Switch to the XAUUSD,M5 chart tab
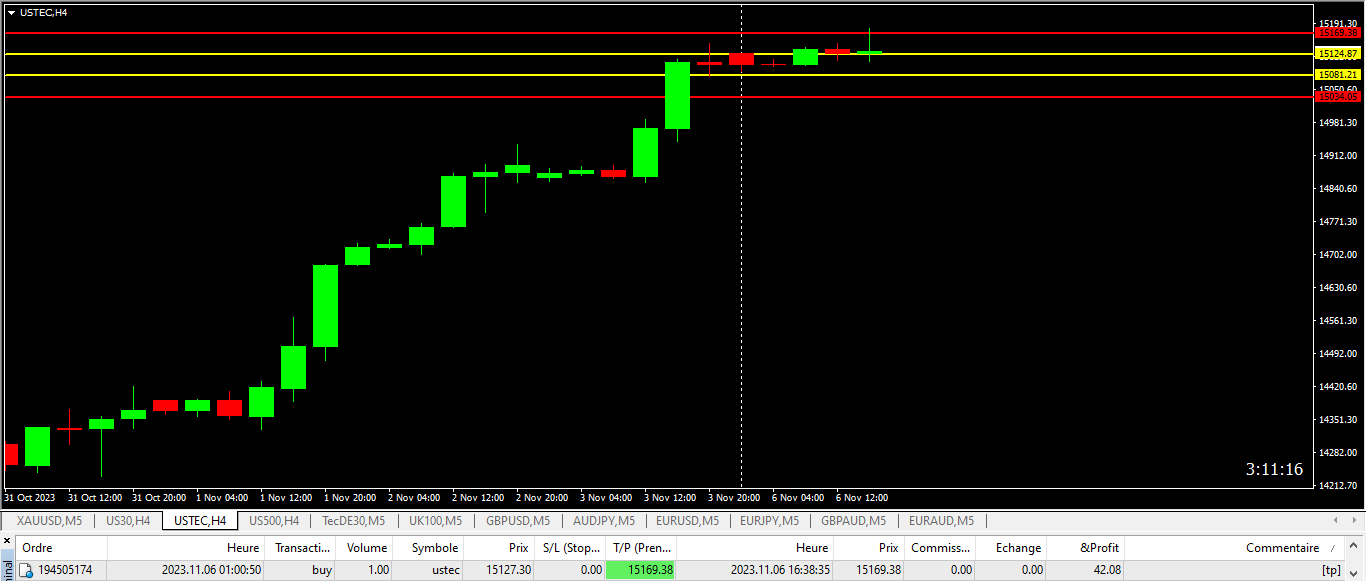The width and height of the screenshot is (1366, 581). (49, 521)
